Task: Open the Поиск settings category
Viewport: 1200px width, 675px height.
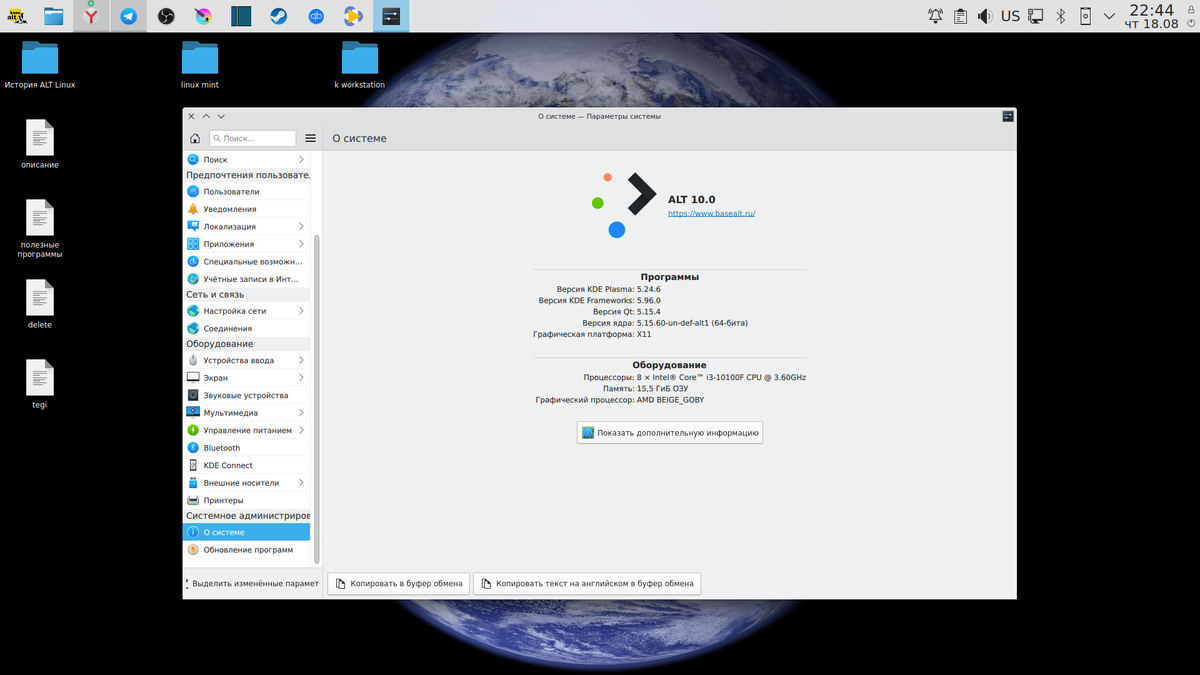Action: [246, 160]
